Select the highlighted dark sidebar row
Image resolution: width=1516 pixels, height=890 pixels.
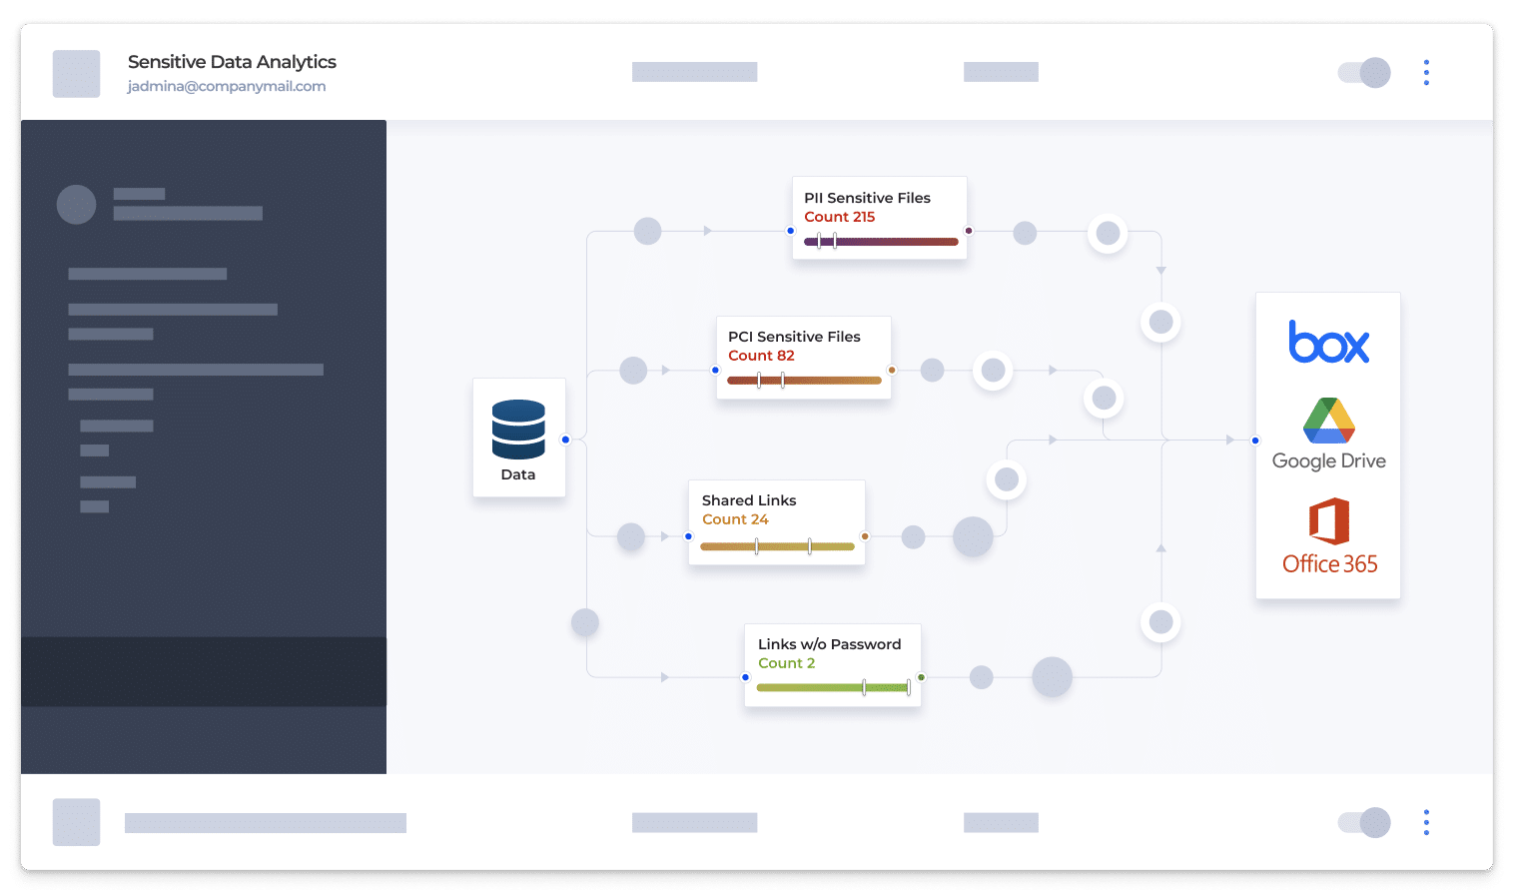(x=204, y=672)
